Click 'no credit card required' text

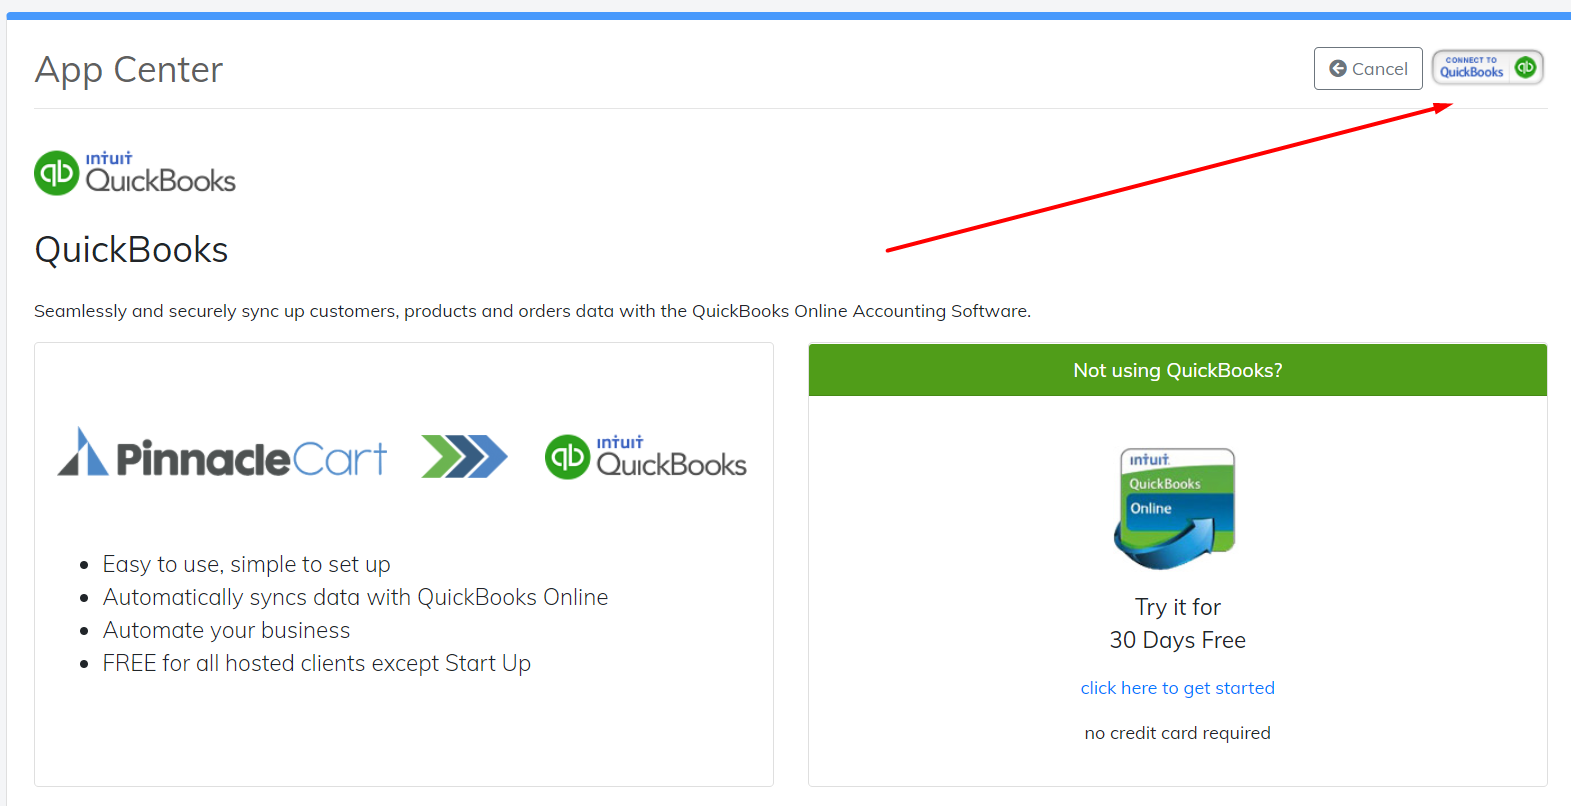coord(1177,733)
